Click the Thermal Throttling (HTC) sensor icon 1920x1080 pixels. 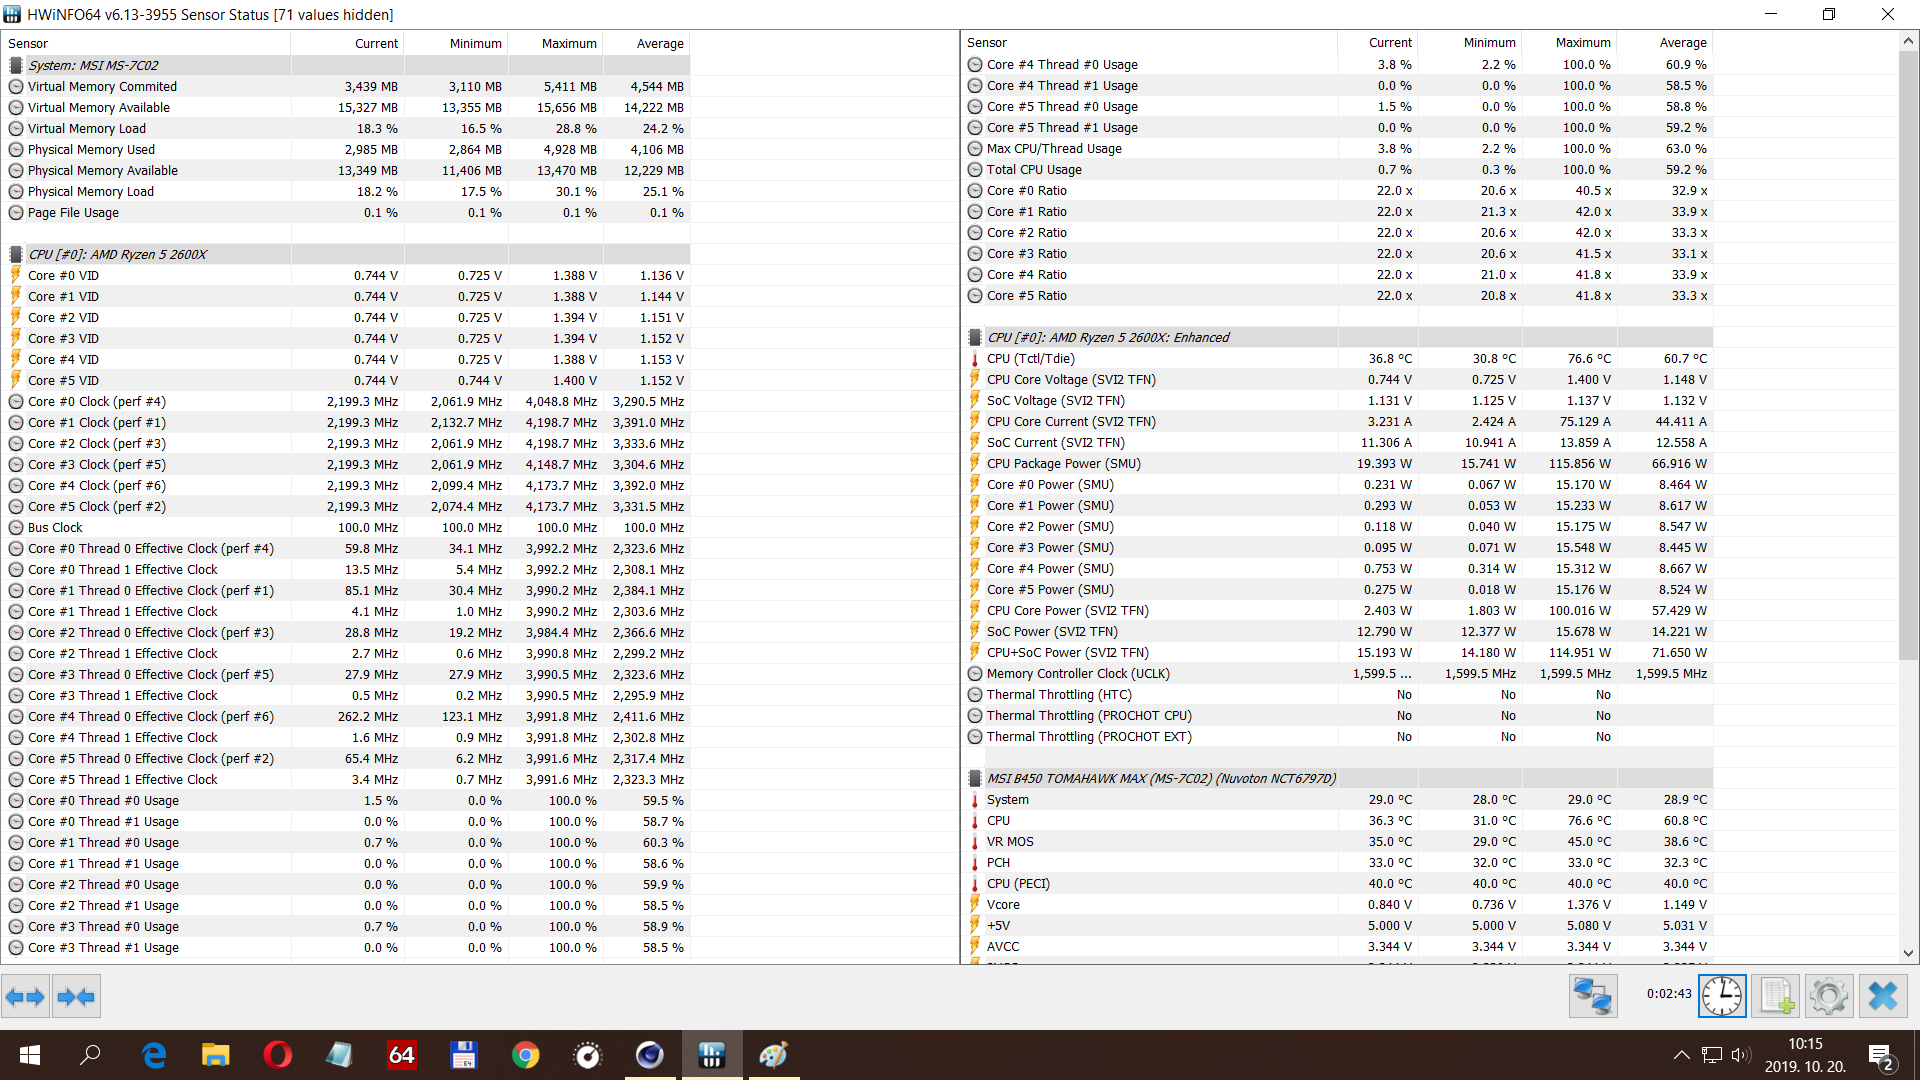click(x=975, y=694)
